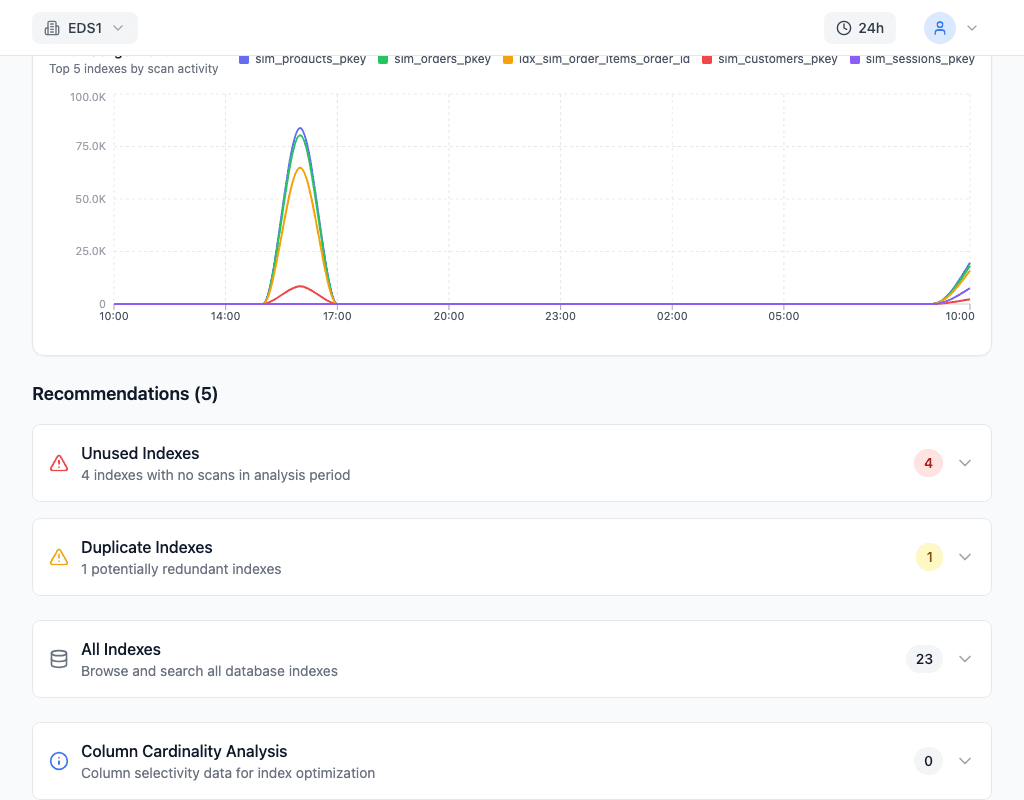The height and width of the screenshot is (800, 1024).
Task: Click the red warning icon for Unused Indexes
Action: point(59,463)
